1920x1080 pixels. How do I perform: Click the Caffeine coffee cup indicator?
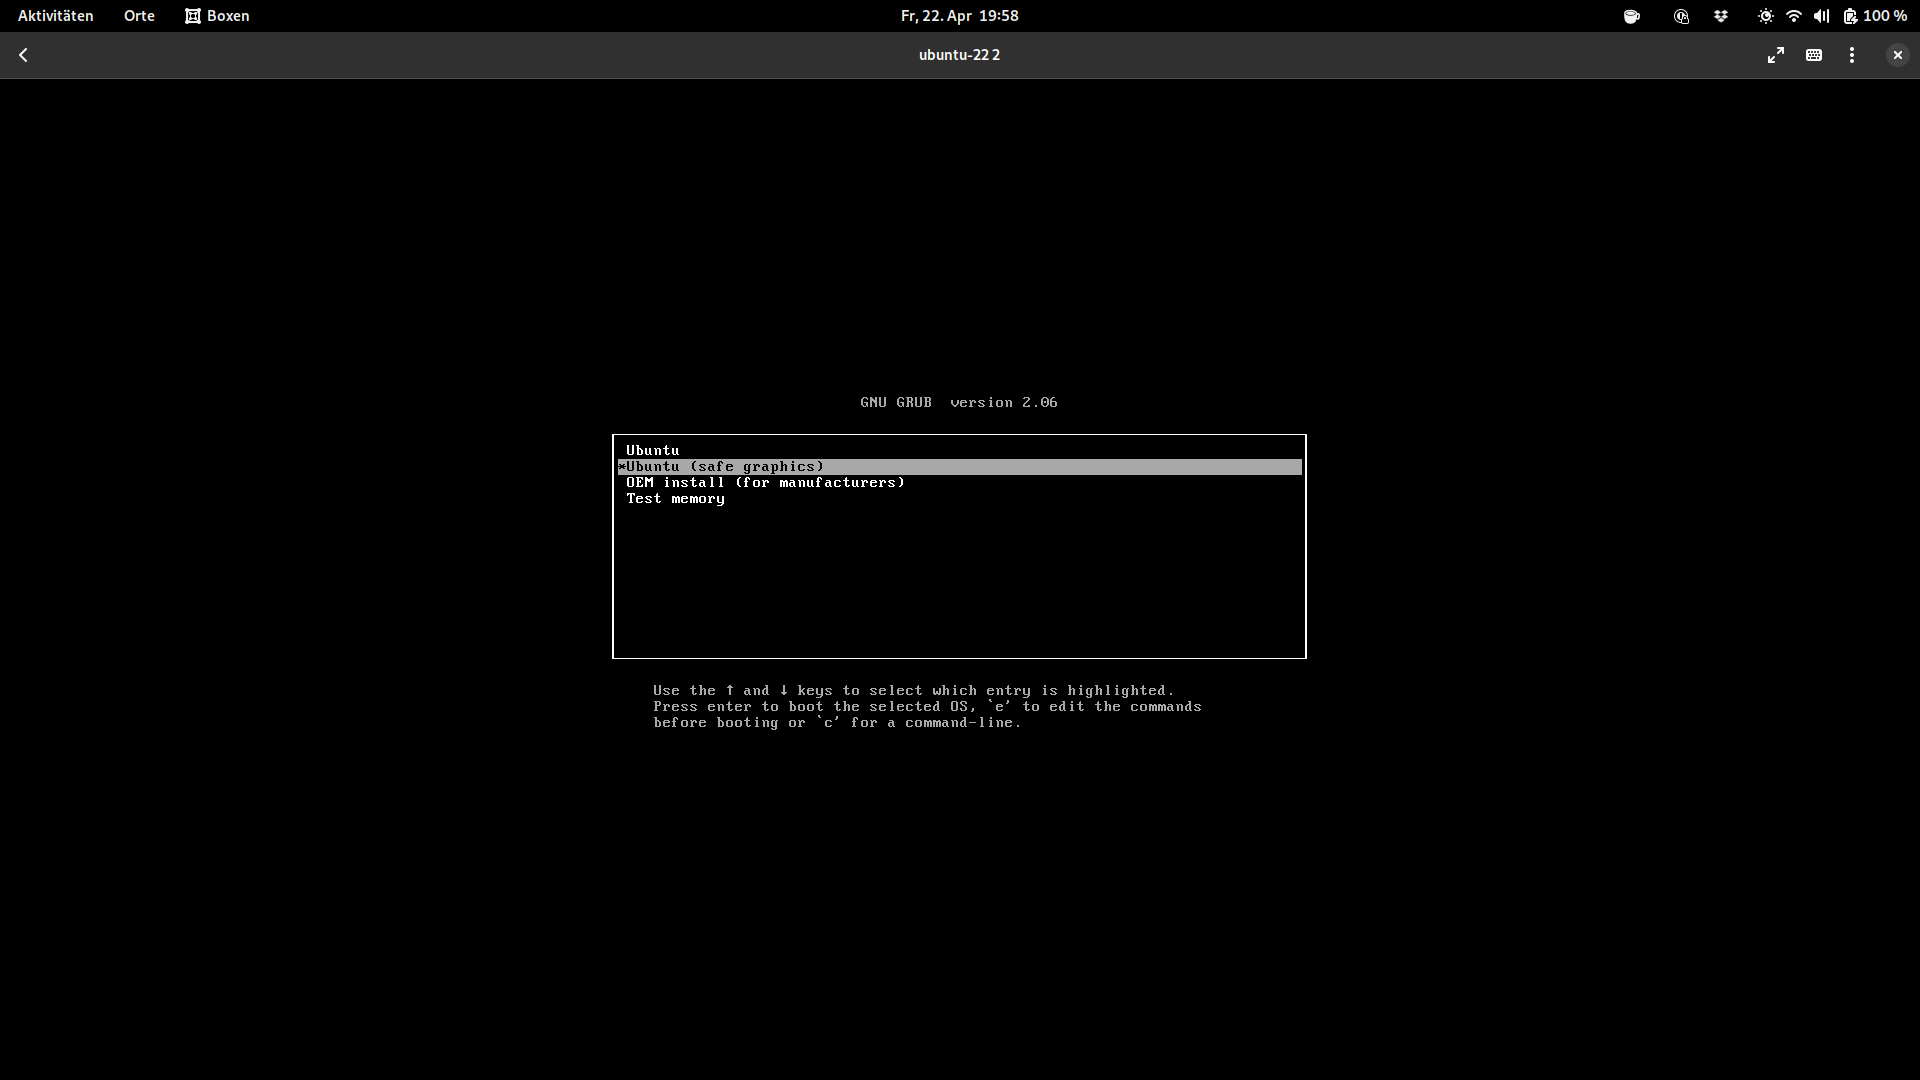tap(1632, 16)
